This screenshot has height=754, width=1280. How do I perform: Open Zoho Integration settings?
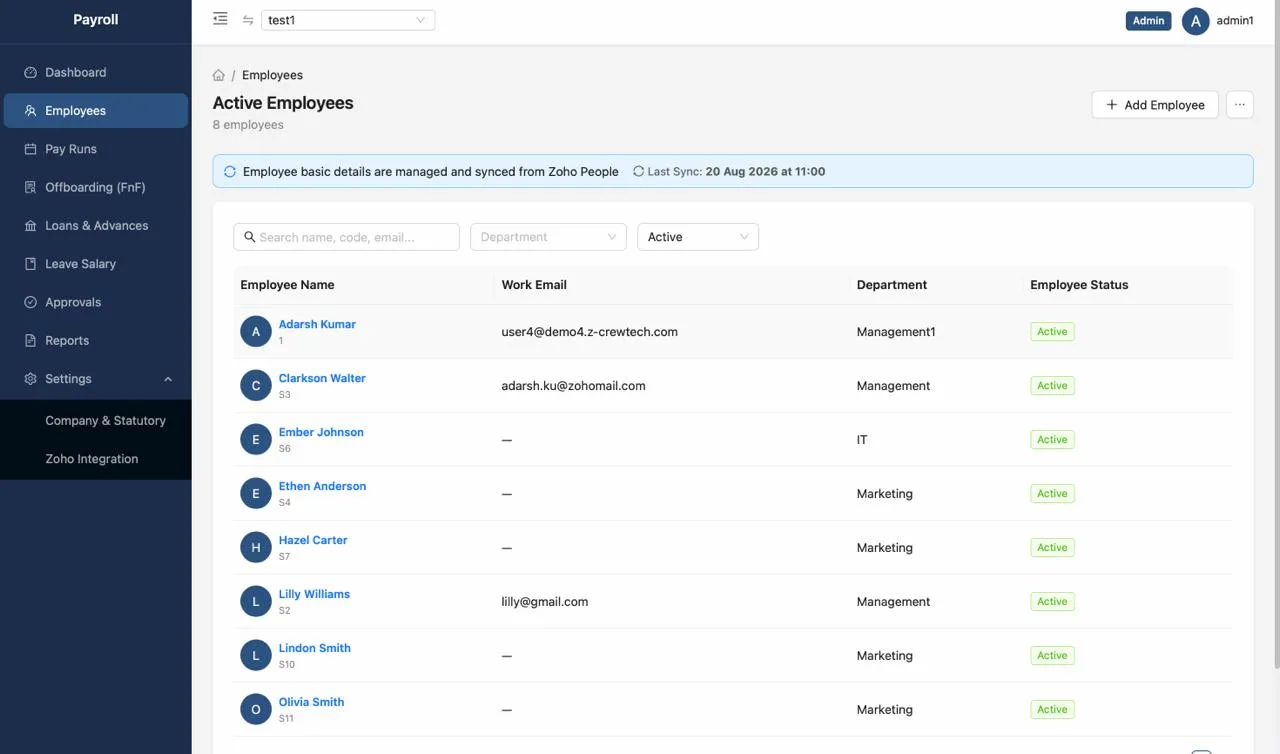[x=96, y=459]
